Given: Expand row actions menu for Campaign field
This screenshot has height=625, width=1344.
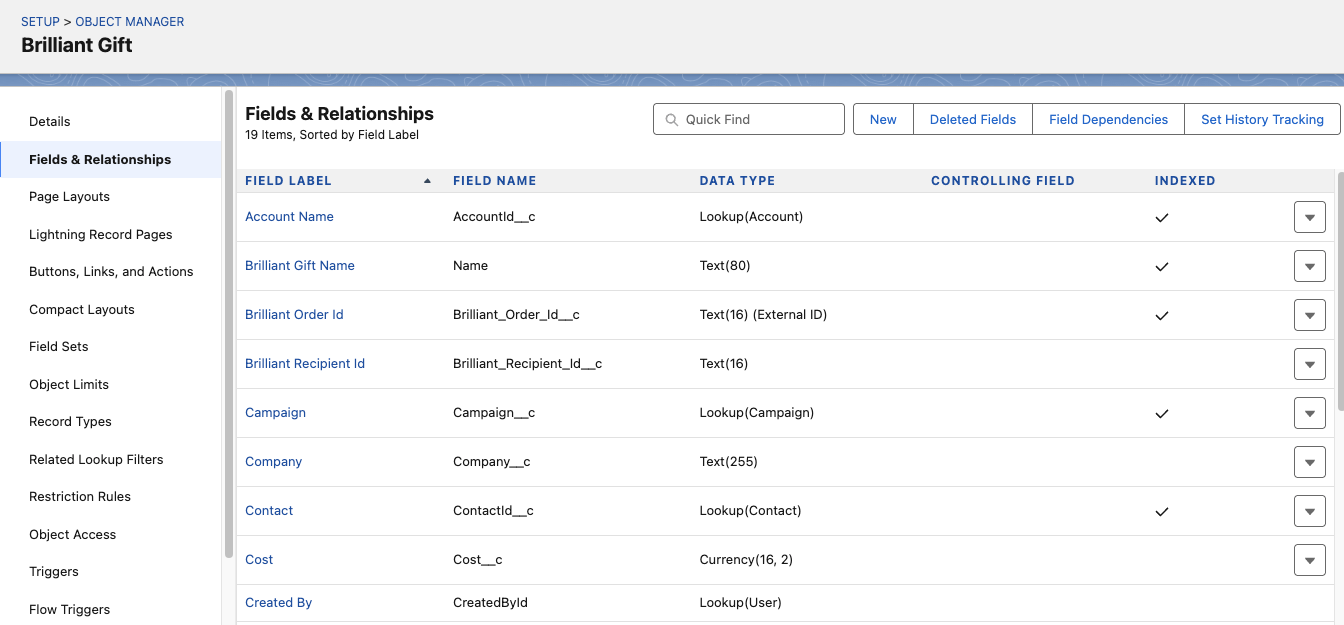Looking at the screenshot, I should pyautogui.click(x=1309, y=413).
